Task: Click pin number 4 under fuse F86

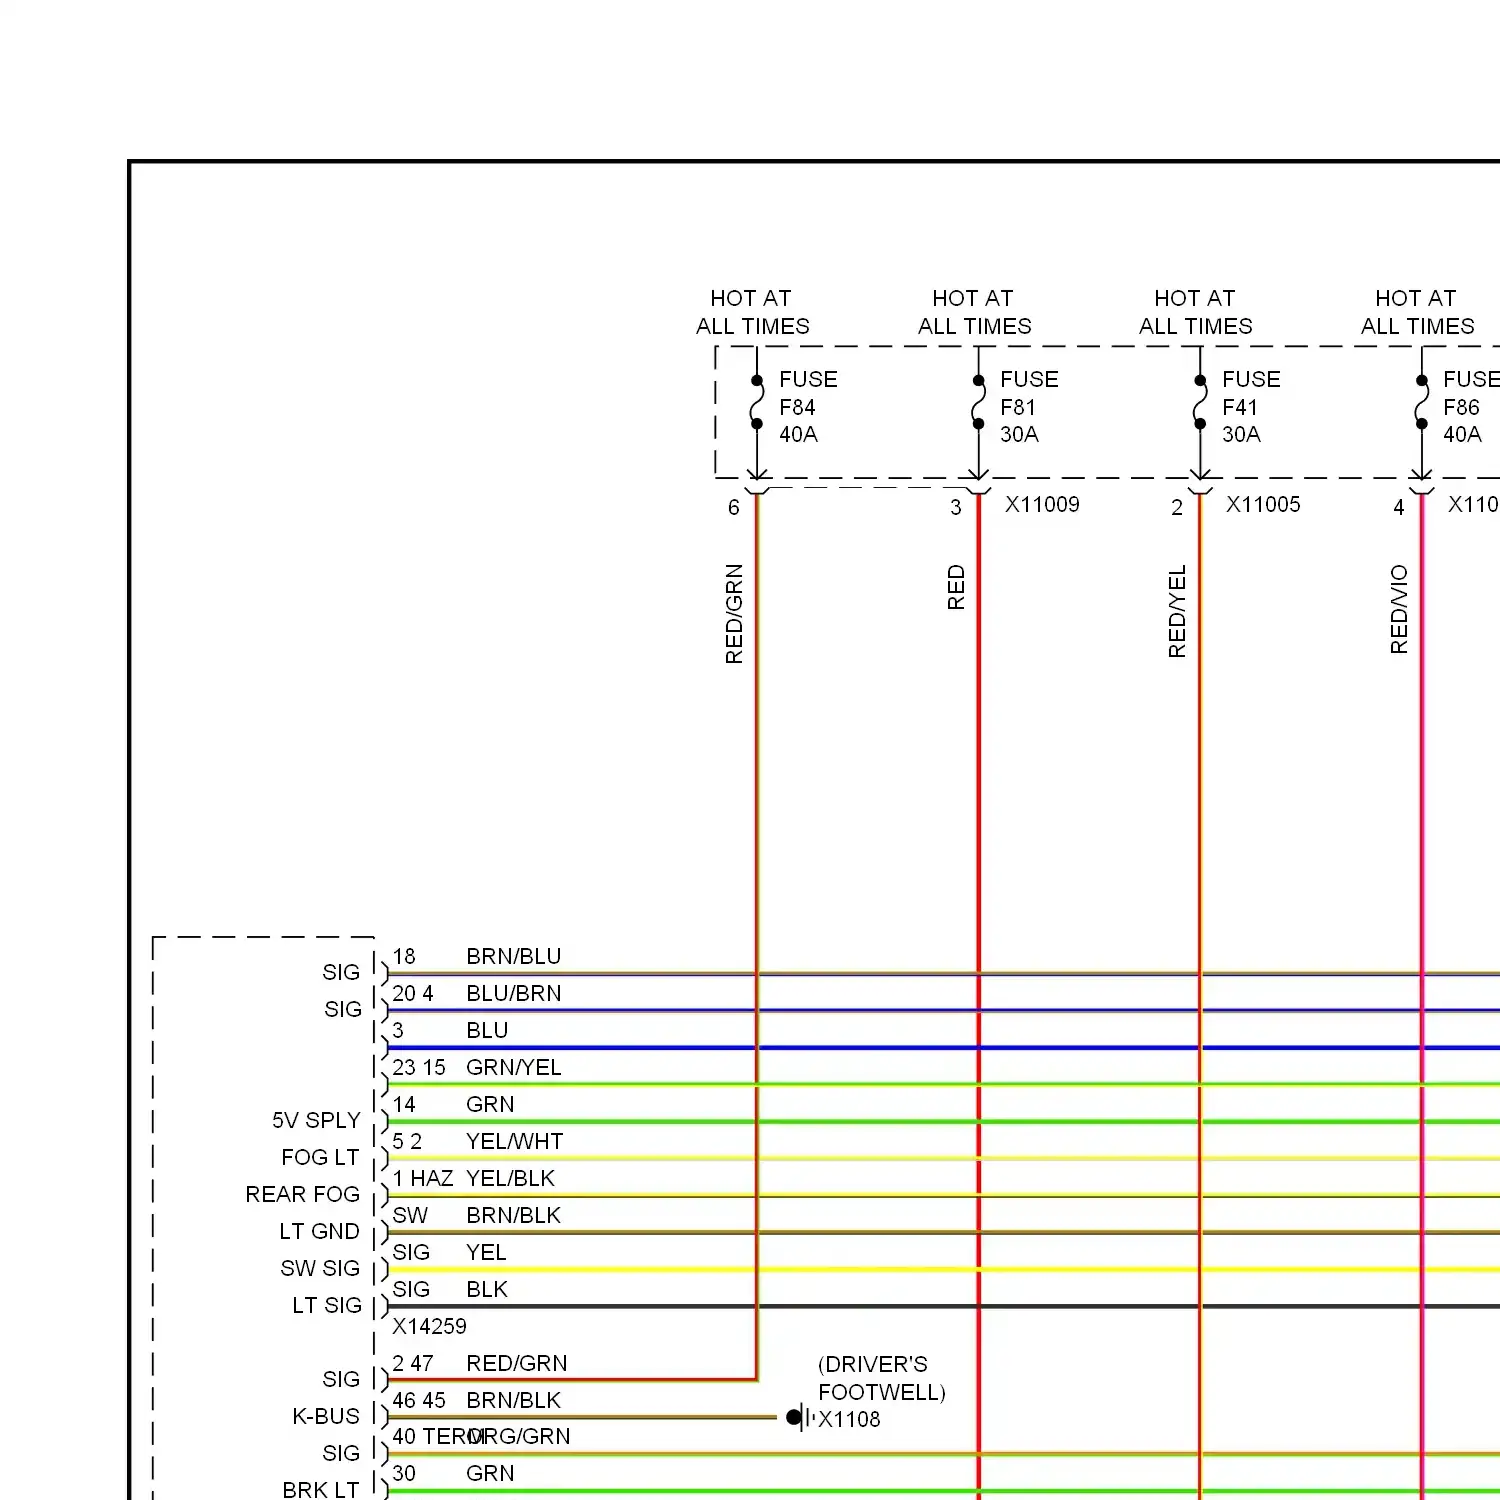Action: 1399,507
